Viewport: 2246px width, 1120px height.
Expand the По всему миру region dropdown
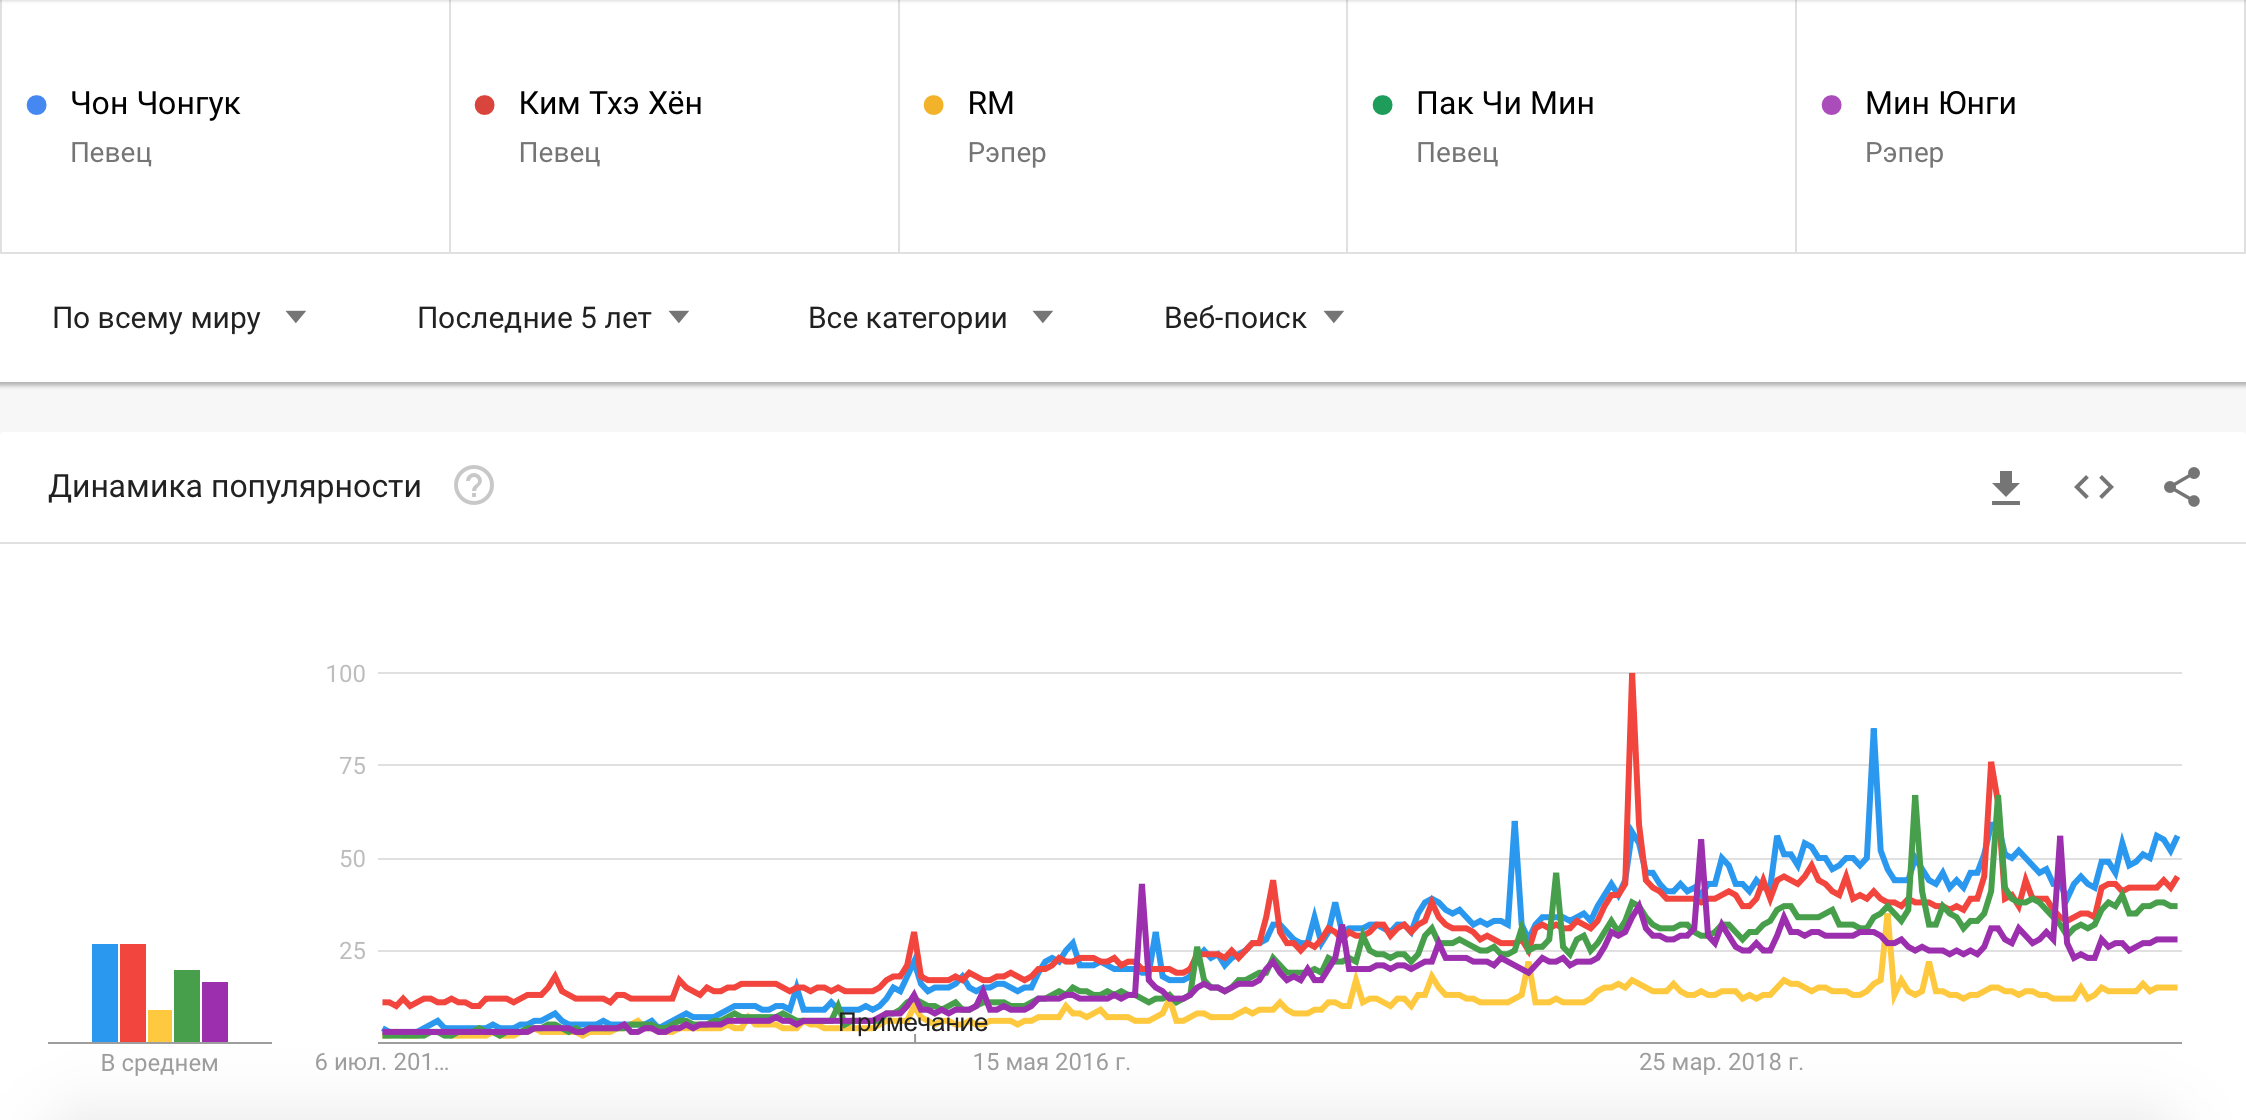(x=179, y=318)
